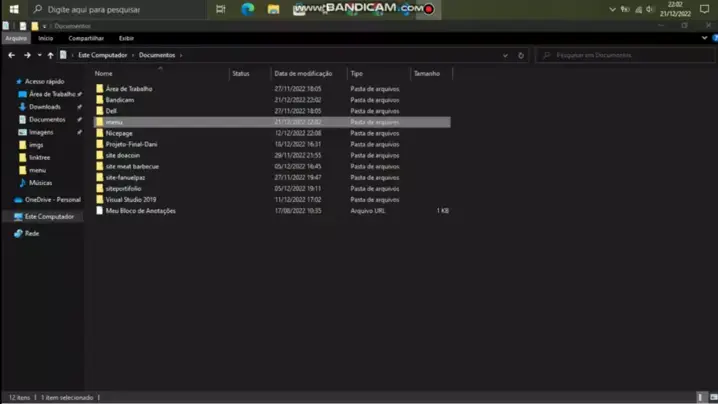Click the 1 KB size cell

(x=442, y=211)
